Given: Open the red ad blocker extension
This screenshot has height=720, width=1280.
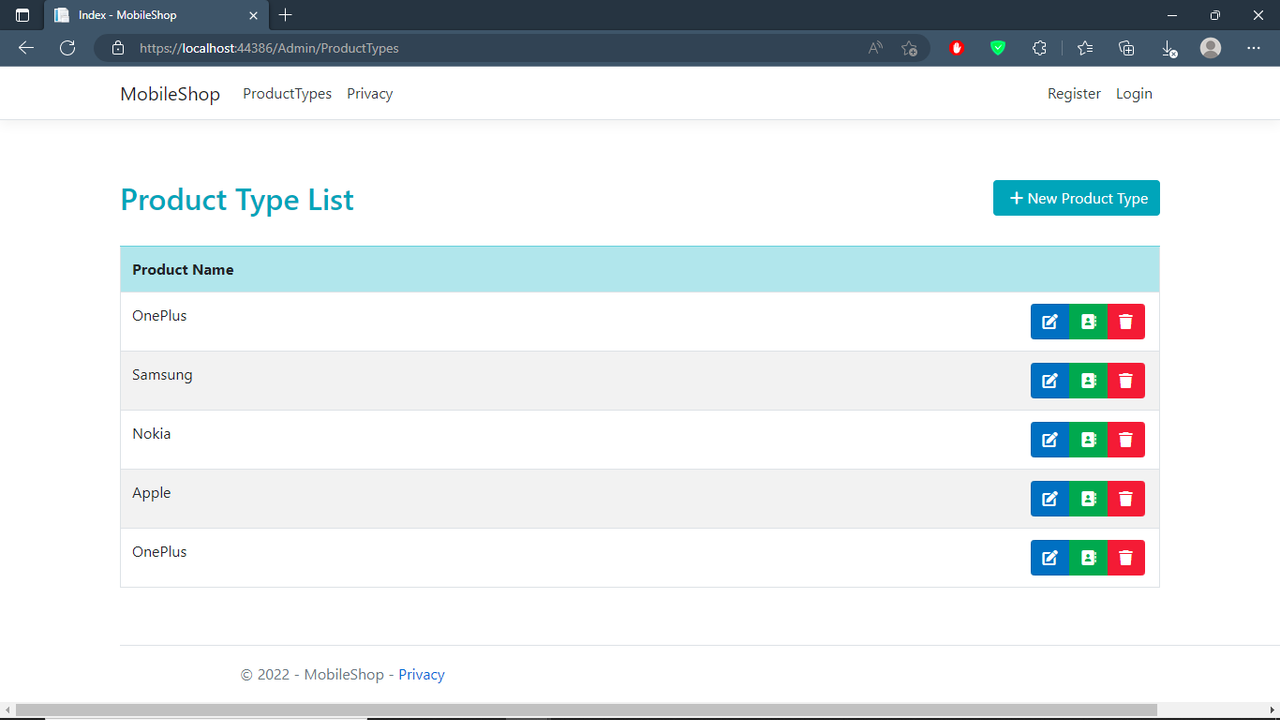Looking at the screenshot, I should (x=957, y=48).
